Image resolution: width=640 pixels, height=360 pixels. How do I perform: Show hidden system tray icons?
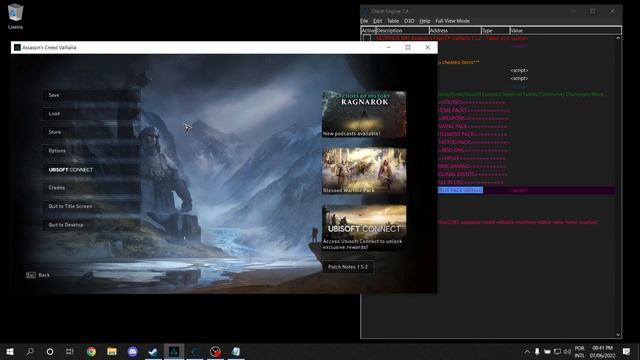[527, 351]
